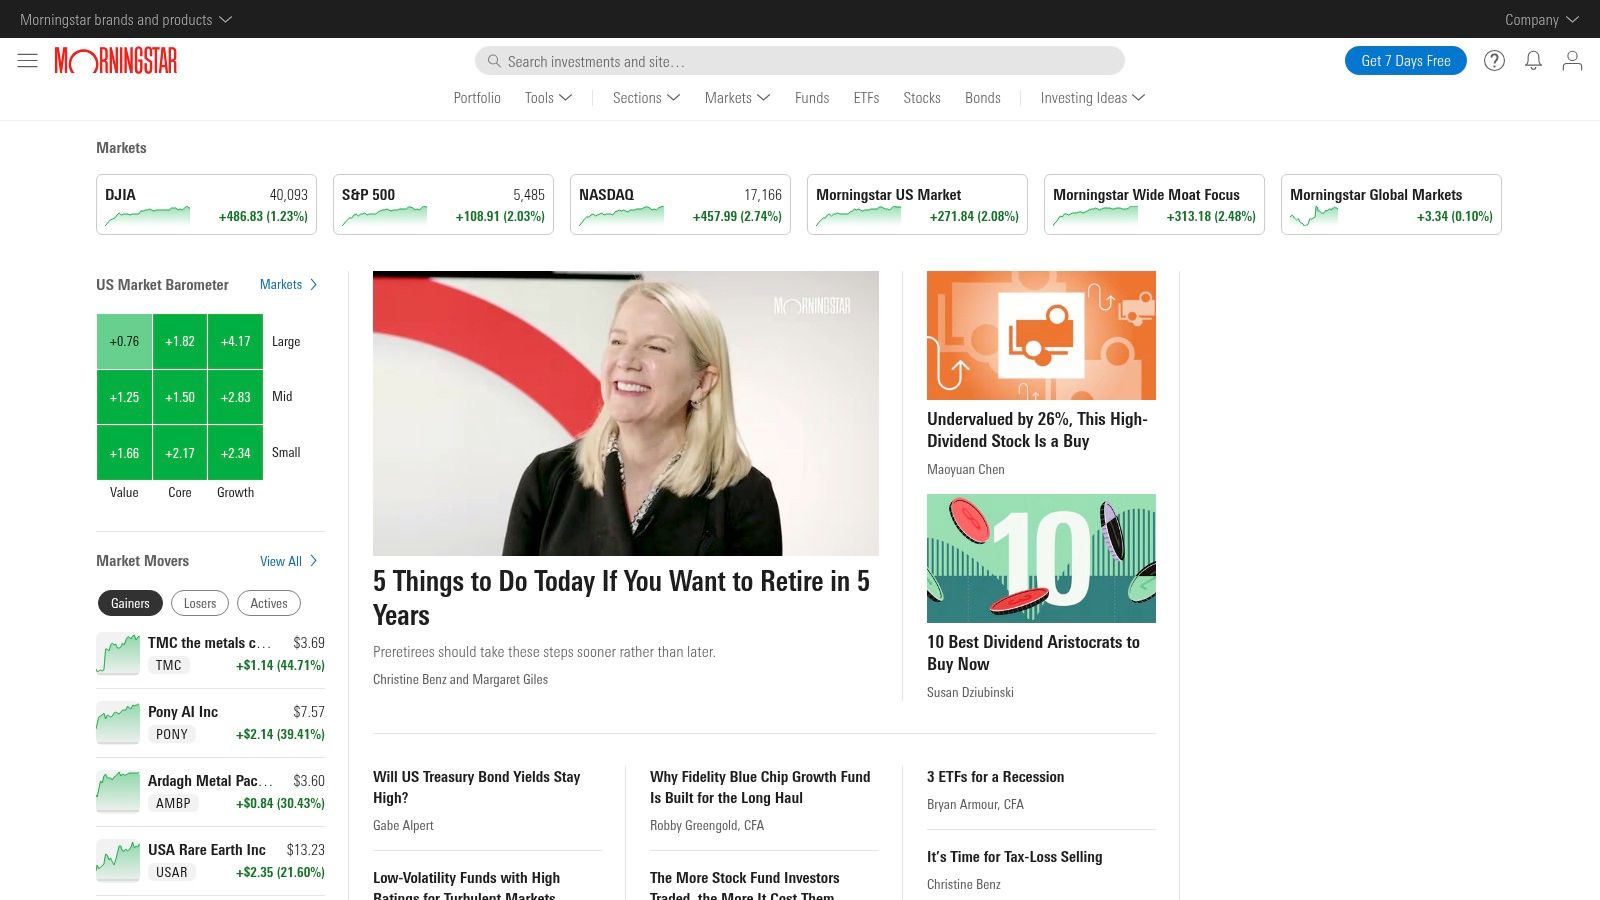Open Will US Treasury Bond Yields article
Screen dimensions: 1600x900
(x=476, y=787)
